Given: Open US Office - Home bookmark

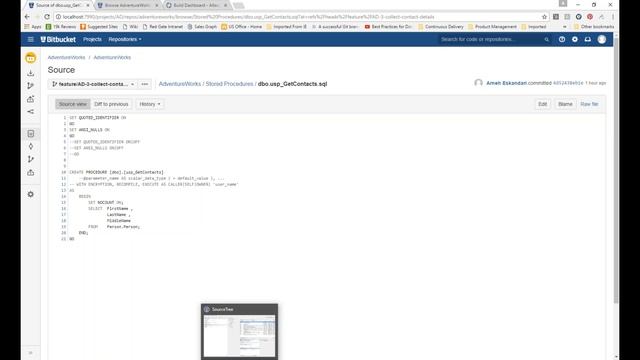Looking at the screenshot, I should point(242,27).
